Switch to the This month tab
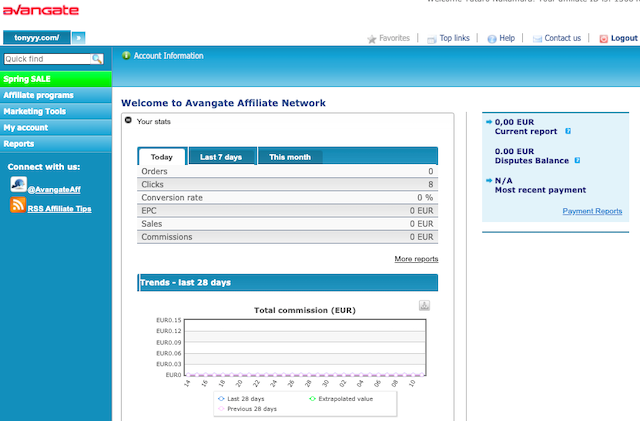Image resolution: width=640 pixels, height=421 pixels. 290,157
